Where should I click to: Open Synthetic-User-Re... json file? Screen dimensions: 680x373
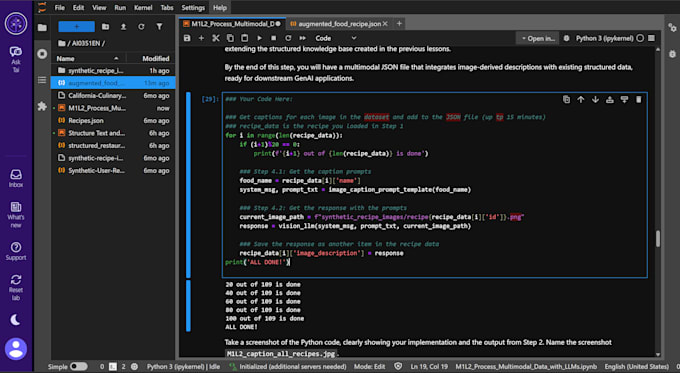(x=113, y=170)
